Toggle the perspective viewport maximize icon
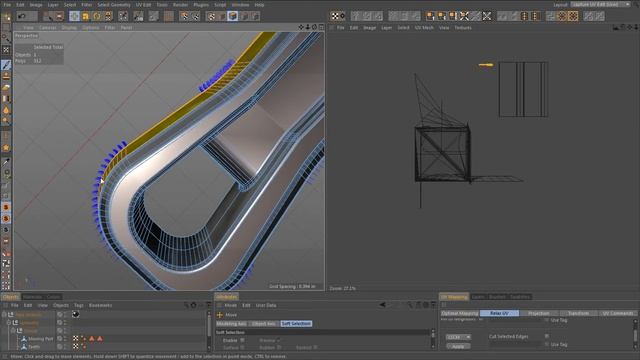This screenshot has height=360, width=640. (x=321, y=27)
